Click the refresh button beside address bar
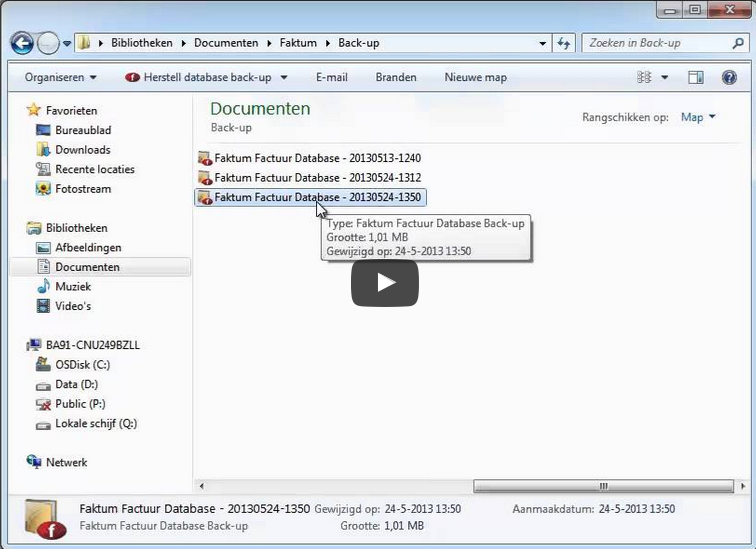756x549 pixels. [563, 43]
